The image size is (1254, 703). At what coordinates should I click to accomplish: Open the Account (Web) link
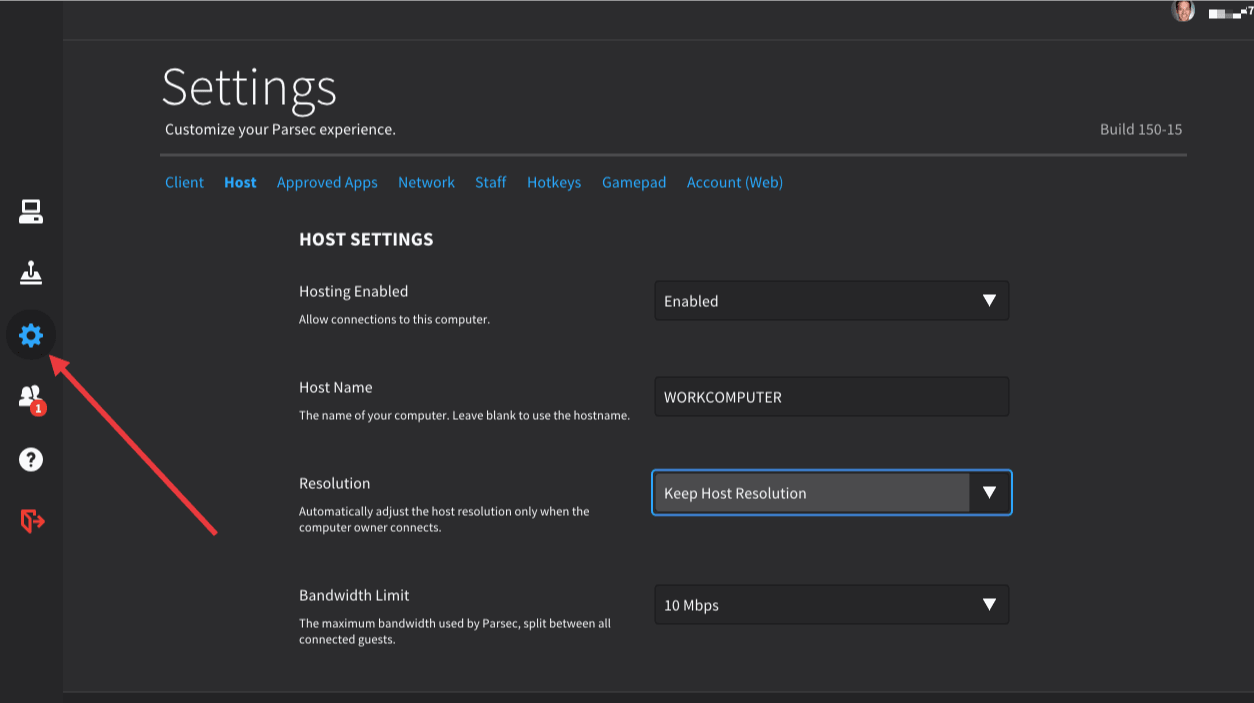click(x=734, y=182)
